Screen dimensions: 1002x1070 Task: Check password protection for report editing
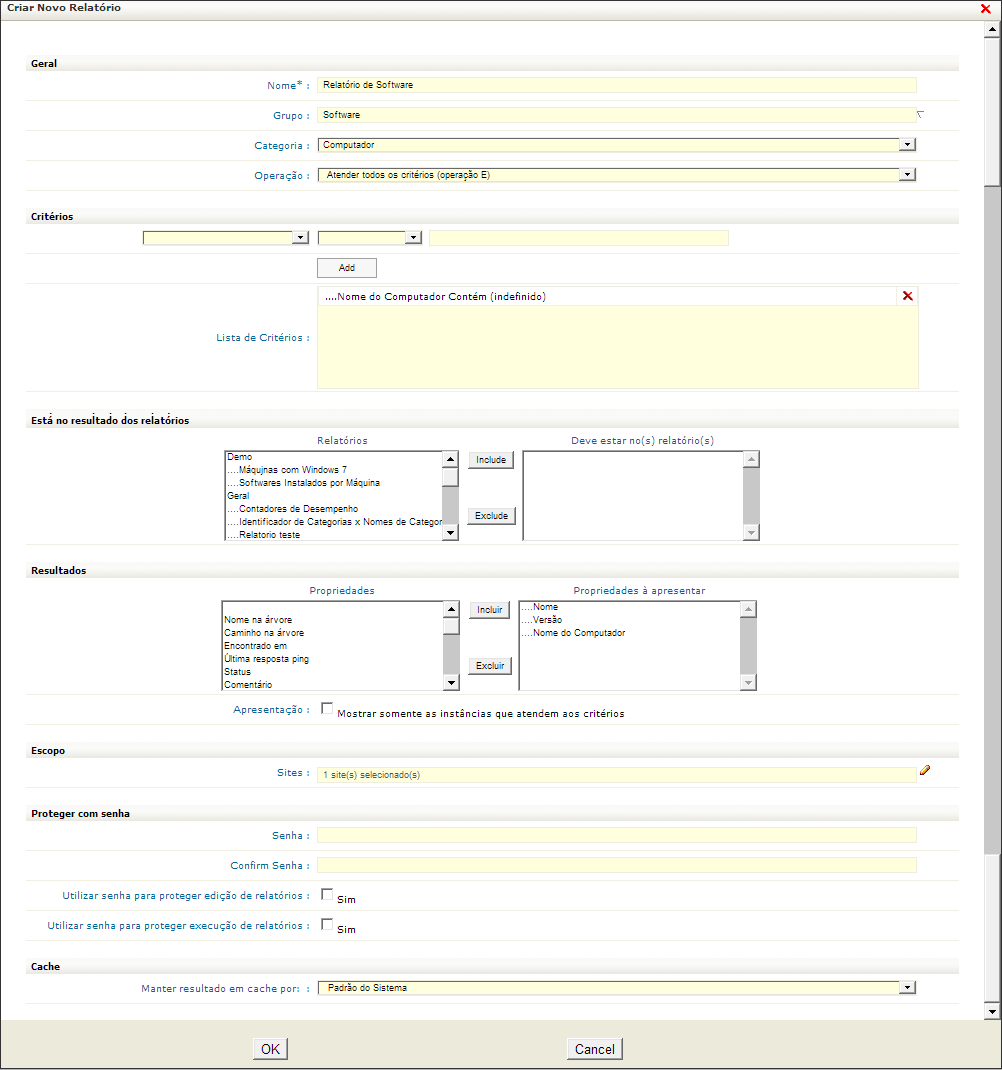[327, 894]
